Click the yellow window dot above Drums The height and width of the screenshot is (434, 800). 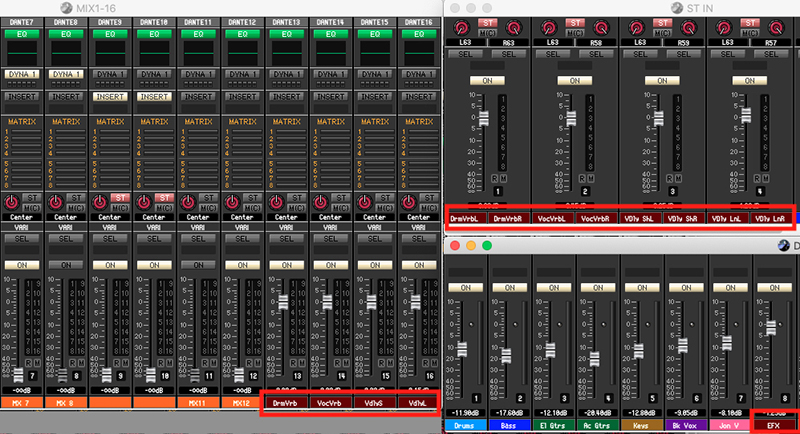point(472,245)
